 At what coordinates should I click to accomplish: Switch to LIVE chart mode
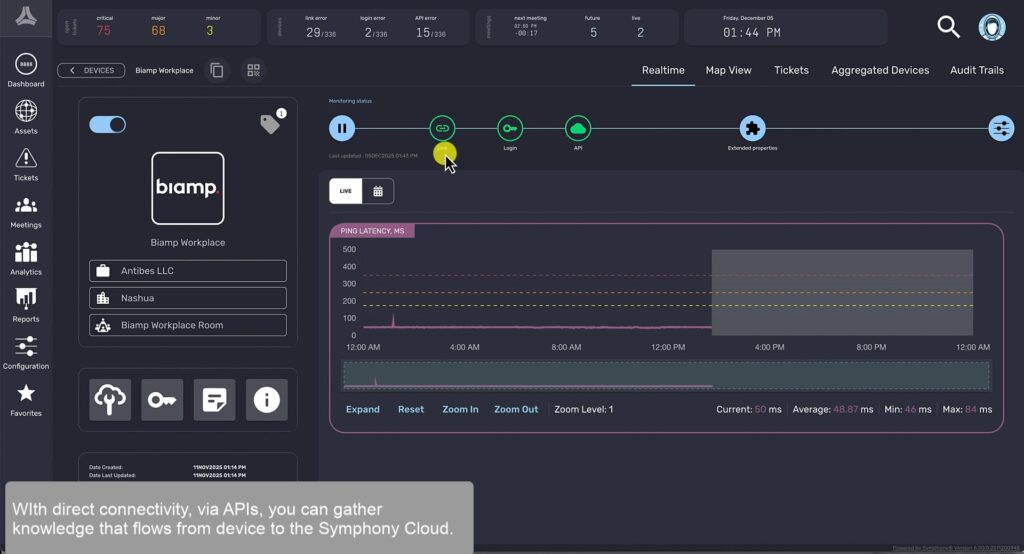[x=345, y=191]
